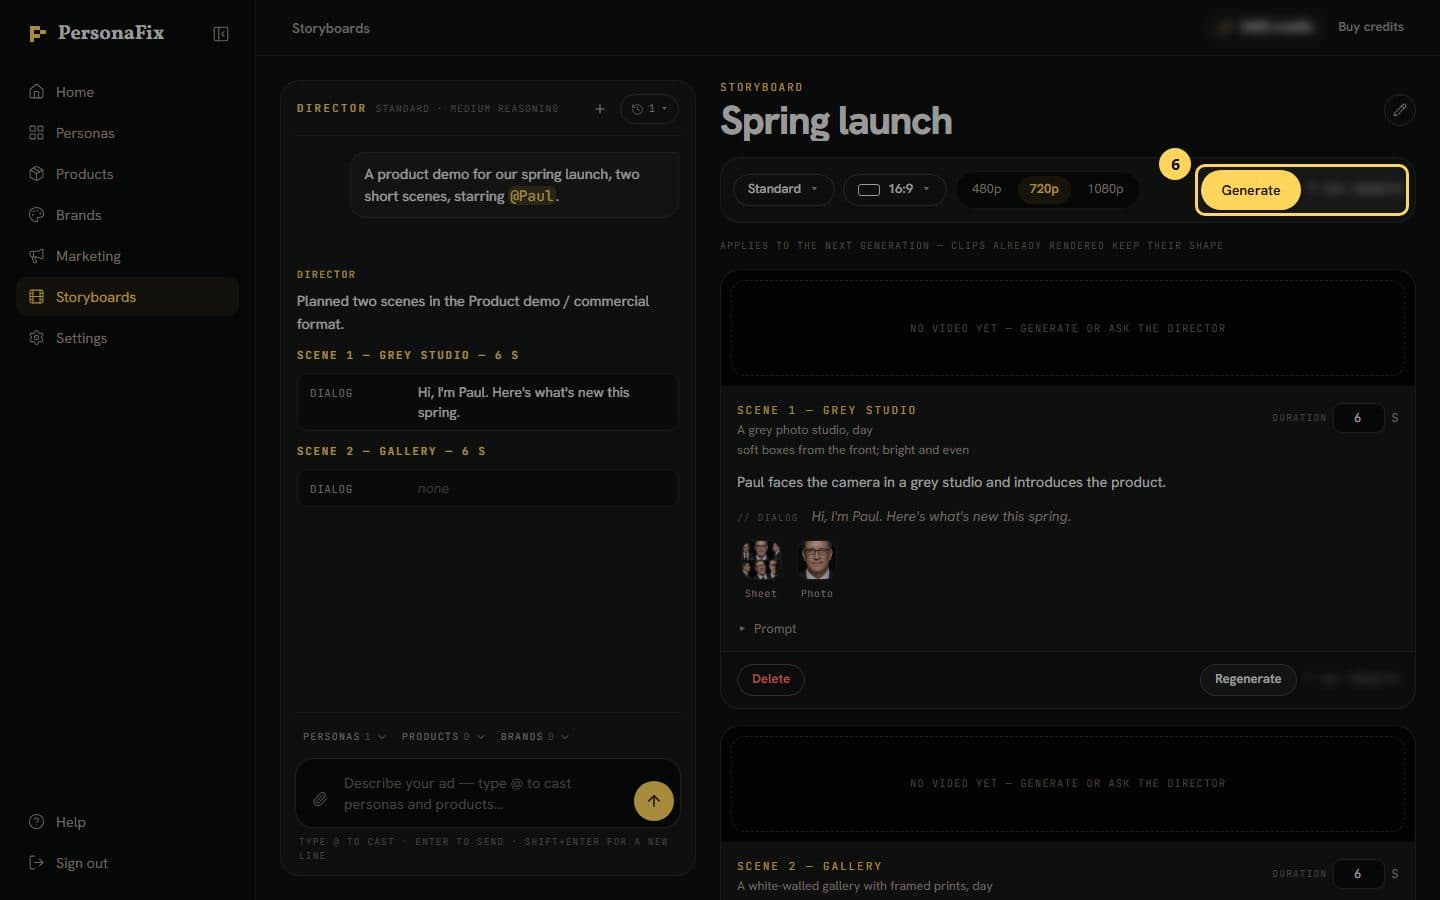Open the Standard quality dropdown
This screenshot has height=900, width=1440.
(784, 189)
